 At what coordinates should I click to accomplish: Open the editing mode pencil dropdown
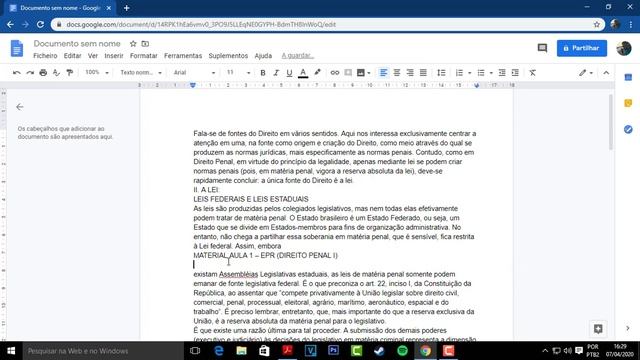tap(586, 73)
